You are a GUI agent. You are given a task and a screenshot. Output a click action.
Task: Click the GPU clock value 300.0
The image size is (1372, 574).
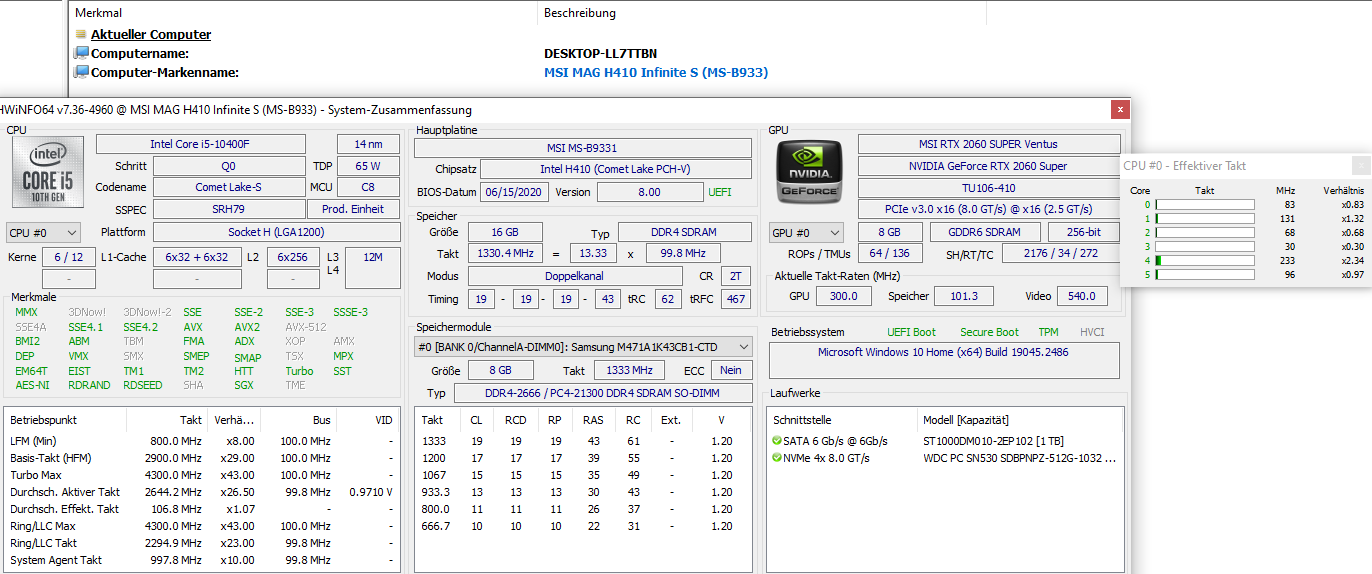point(844,296)
